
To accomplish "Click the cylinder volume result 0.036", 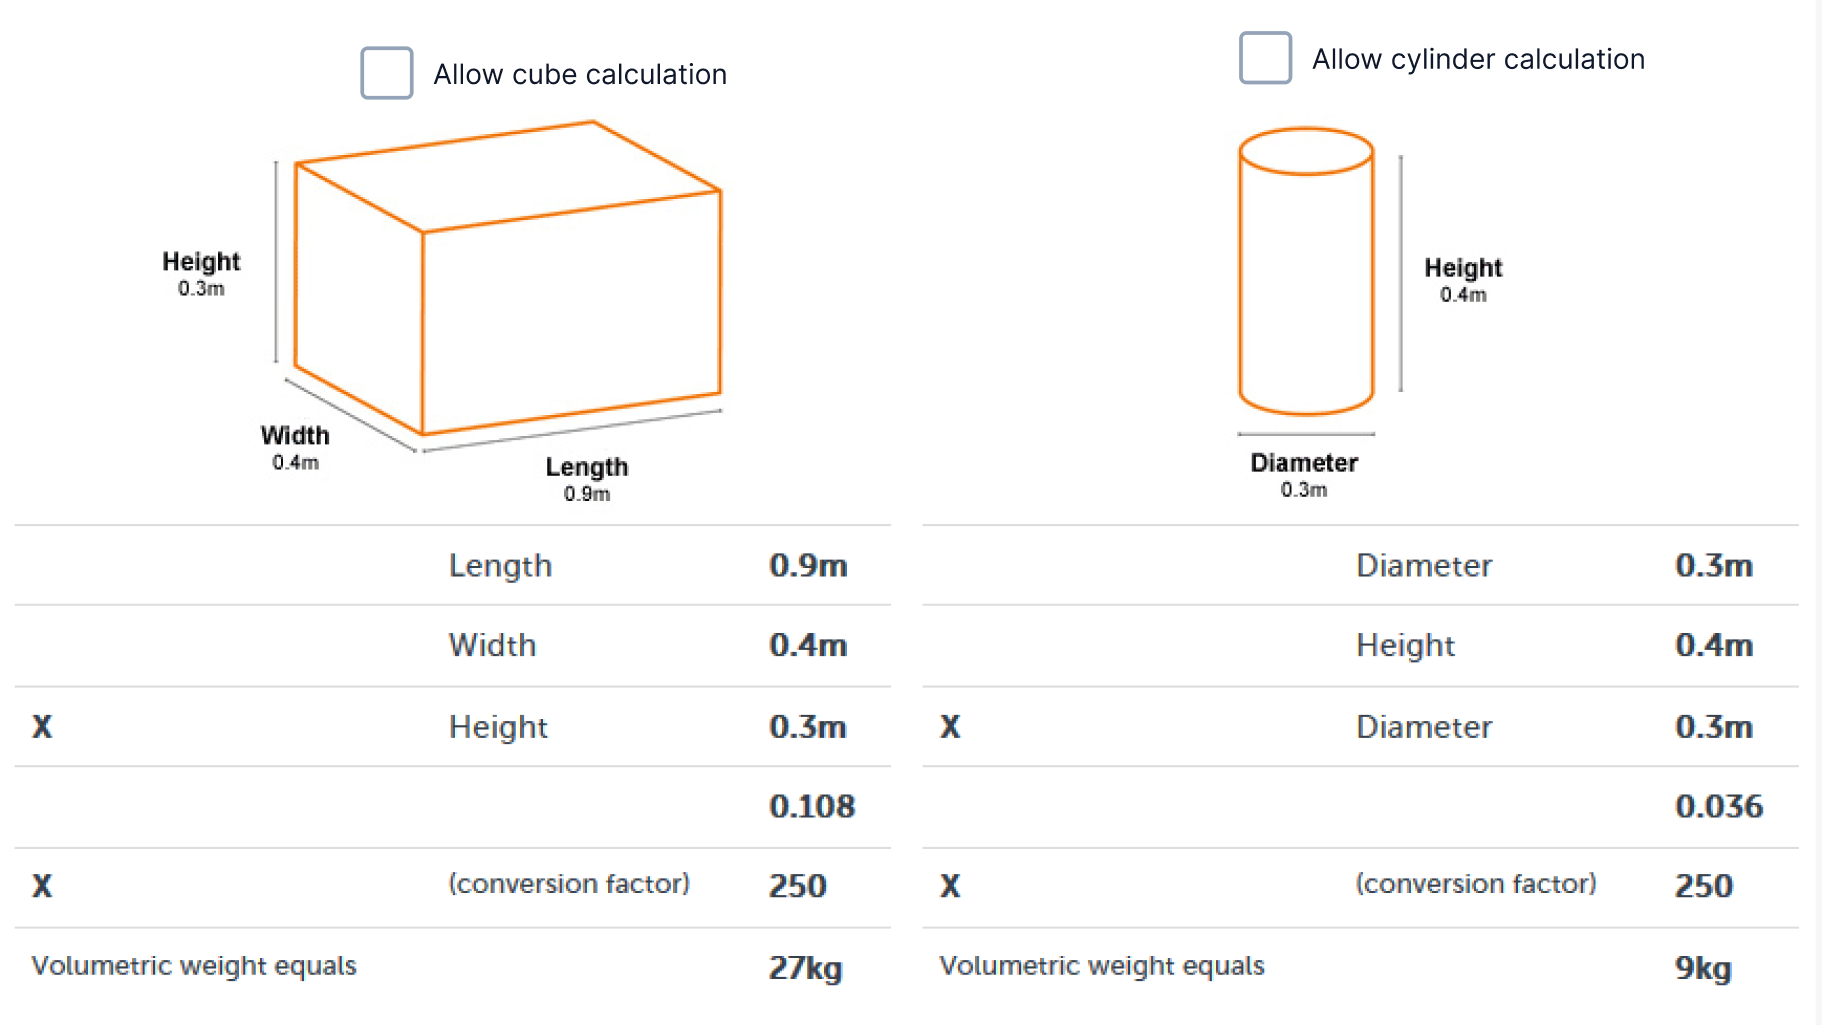I will pos(1719,807).
